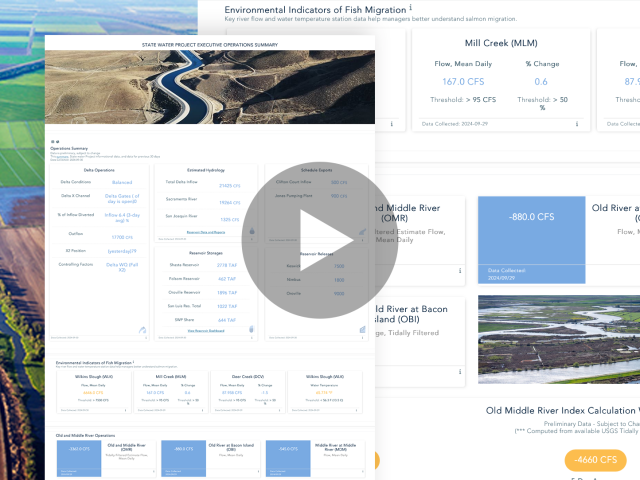The width and height of the screenshot is (640, 480).
Task: Click info icon beside Environmental Indicators heading
Action: pos(411,7)
